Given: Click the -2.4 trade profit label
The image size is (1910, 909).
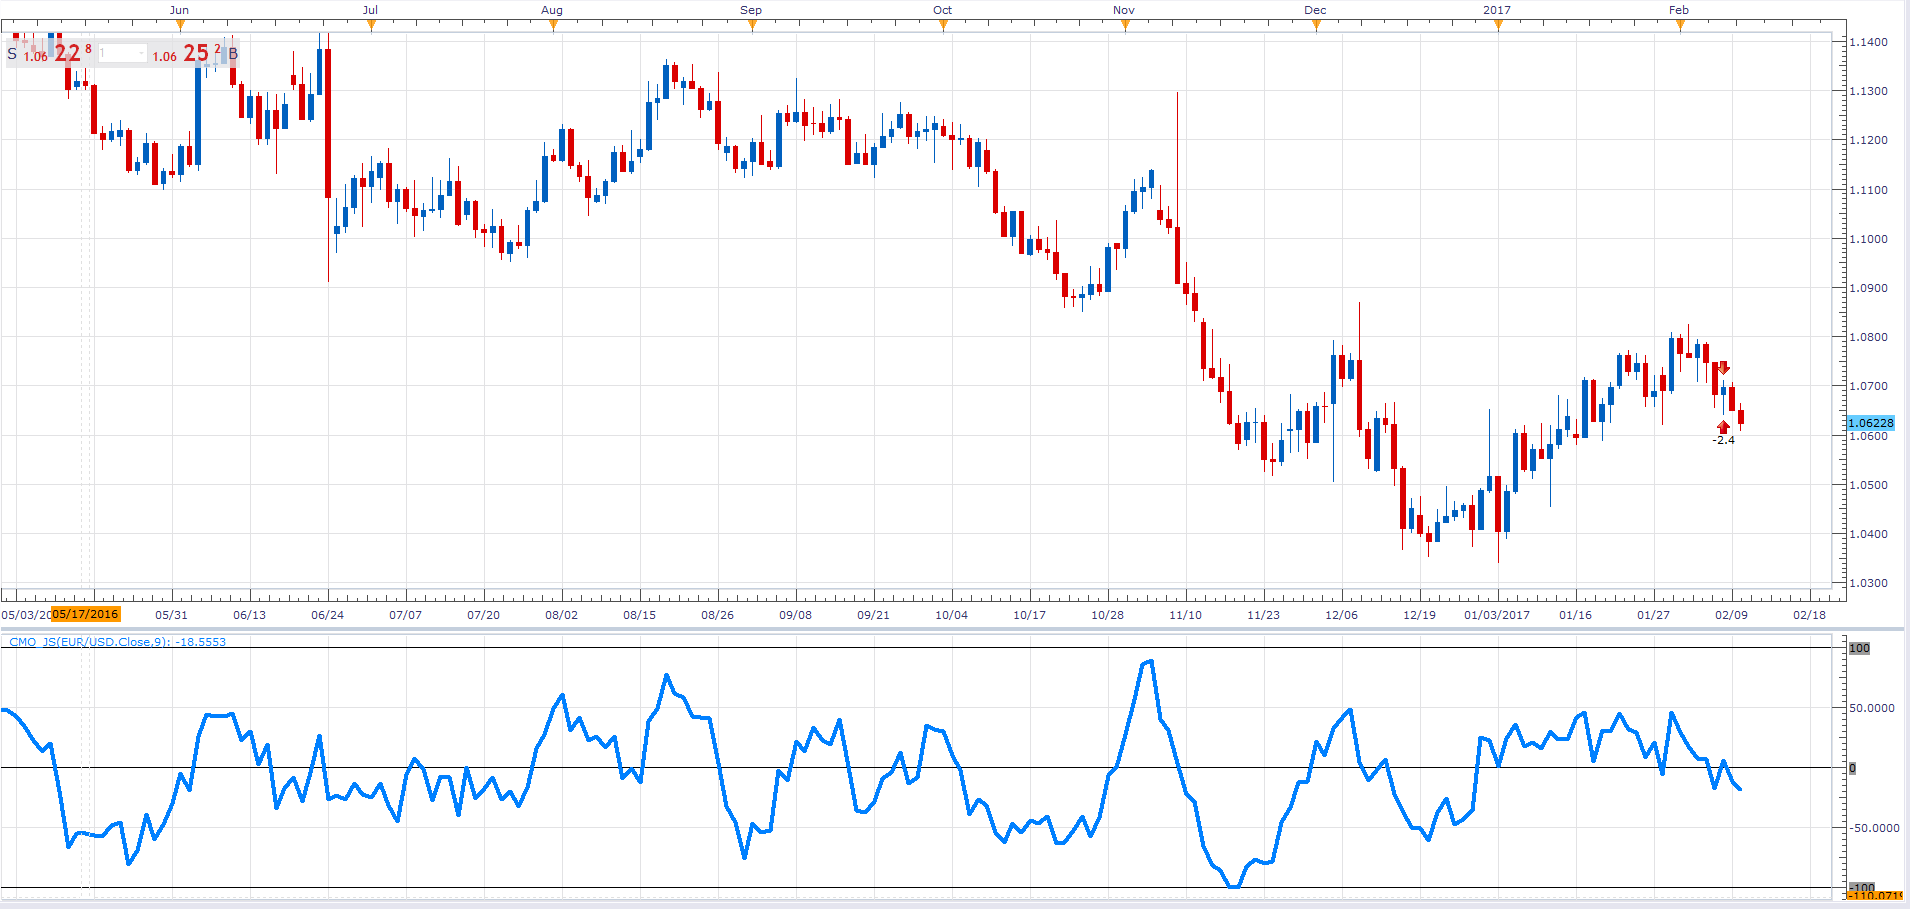Looking at the screenshot, I should [1723, 440].
